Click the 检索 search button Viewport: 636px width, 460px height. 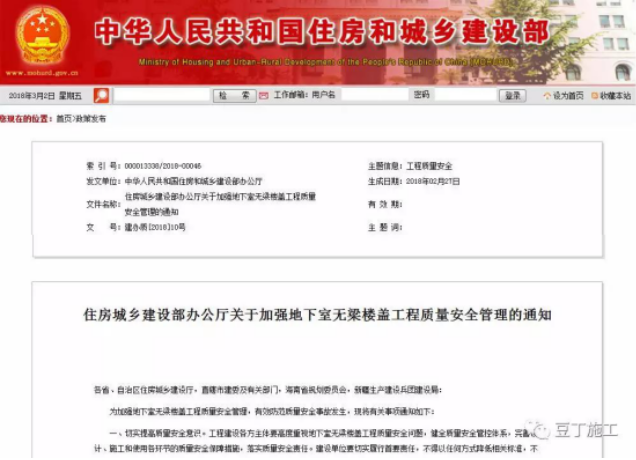pyautogui.click(x=234, y=96)
